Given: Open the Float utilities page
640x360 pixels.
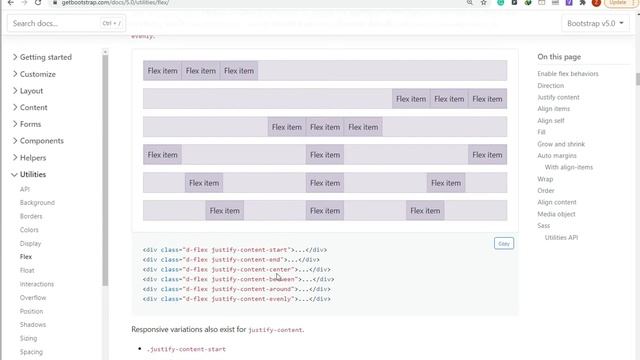Looking at the screenshot, I should [27, 271].
